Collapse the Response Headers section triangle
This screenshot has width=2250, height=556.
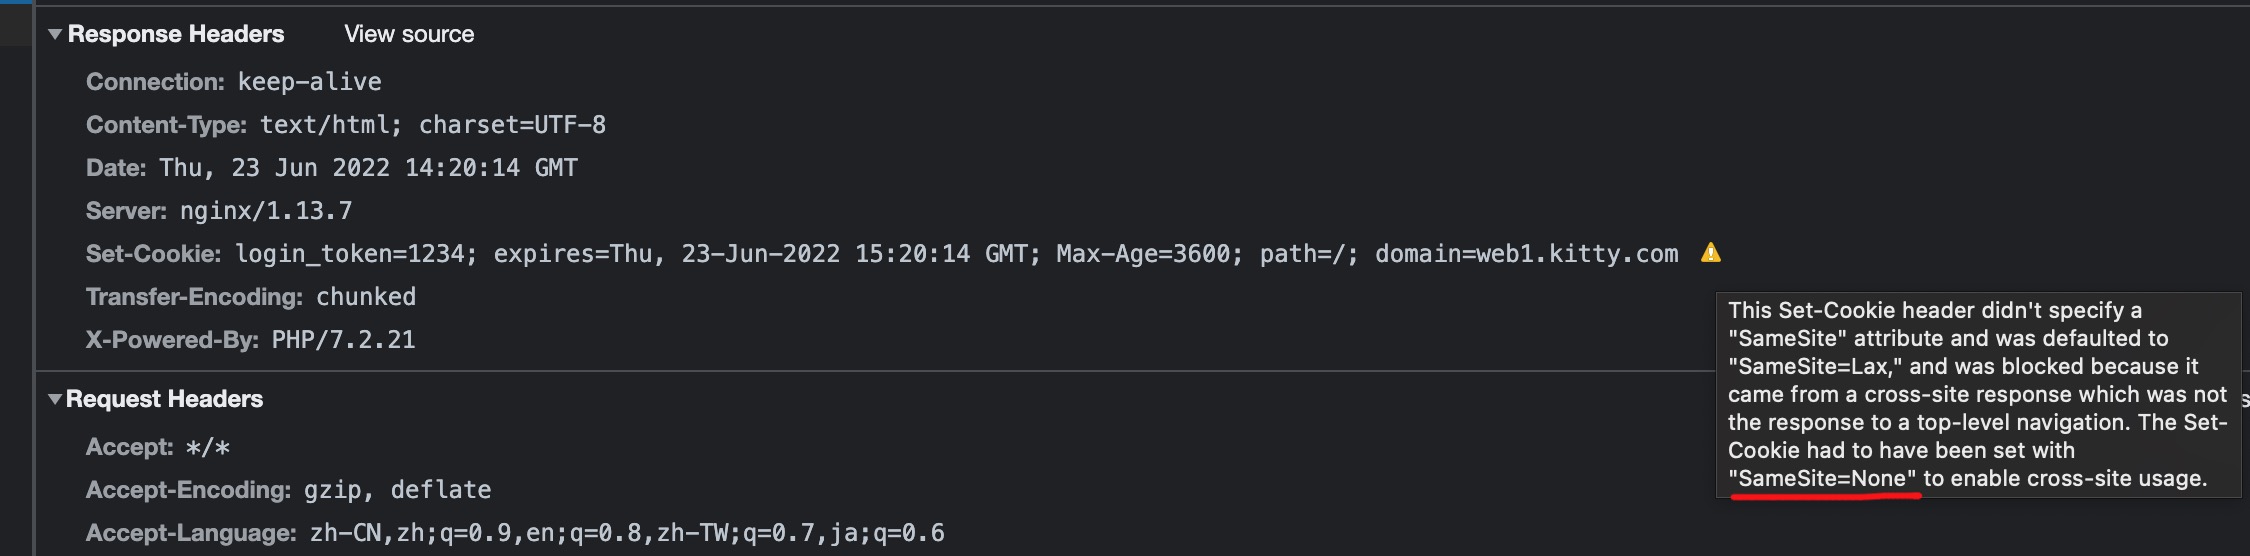coord(55,34)
